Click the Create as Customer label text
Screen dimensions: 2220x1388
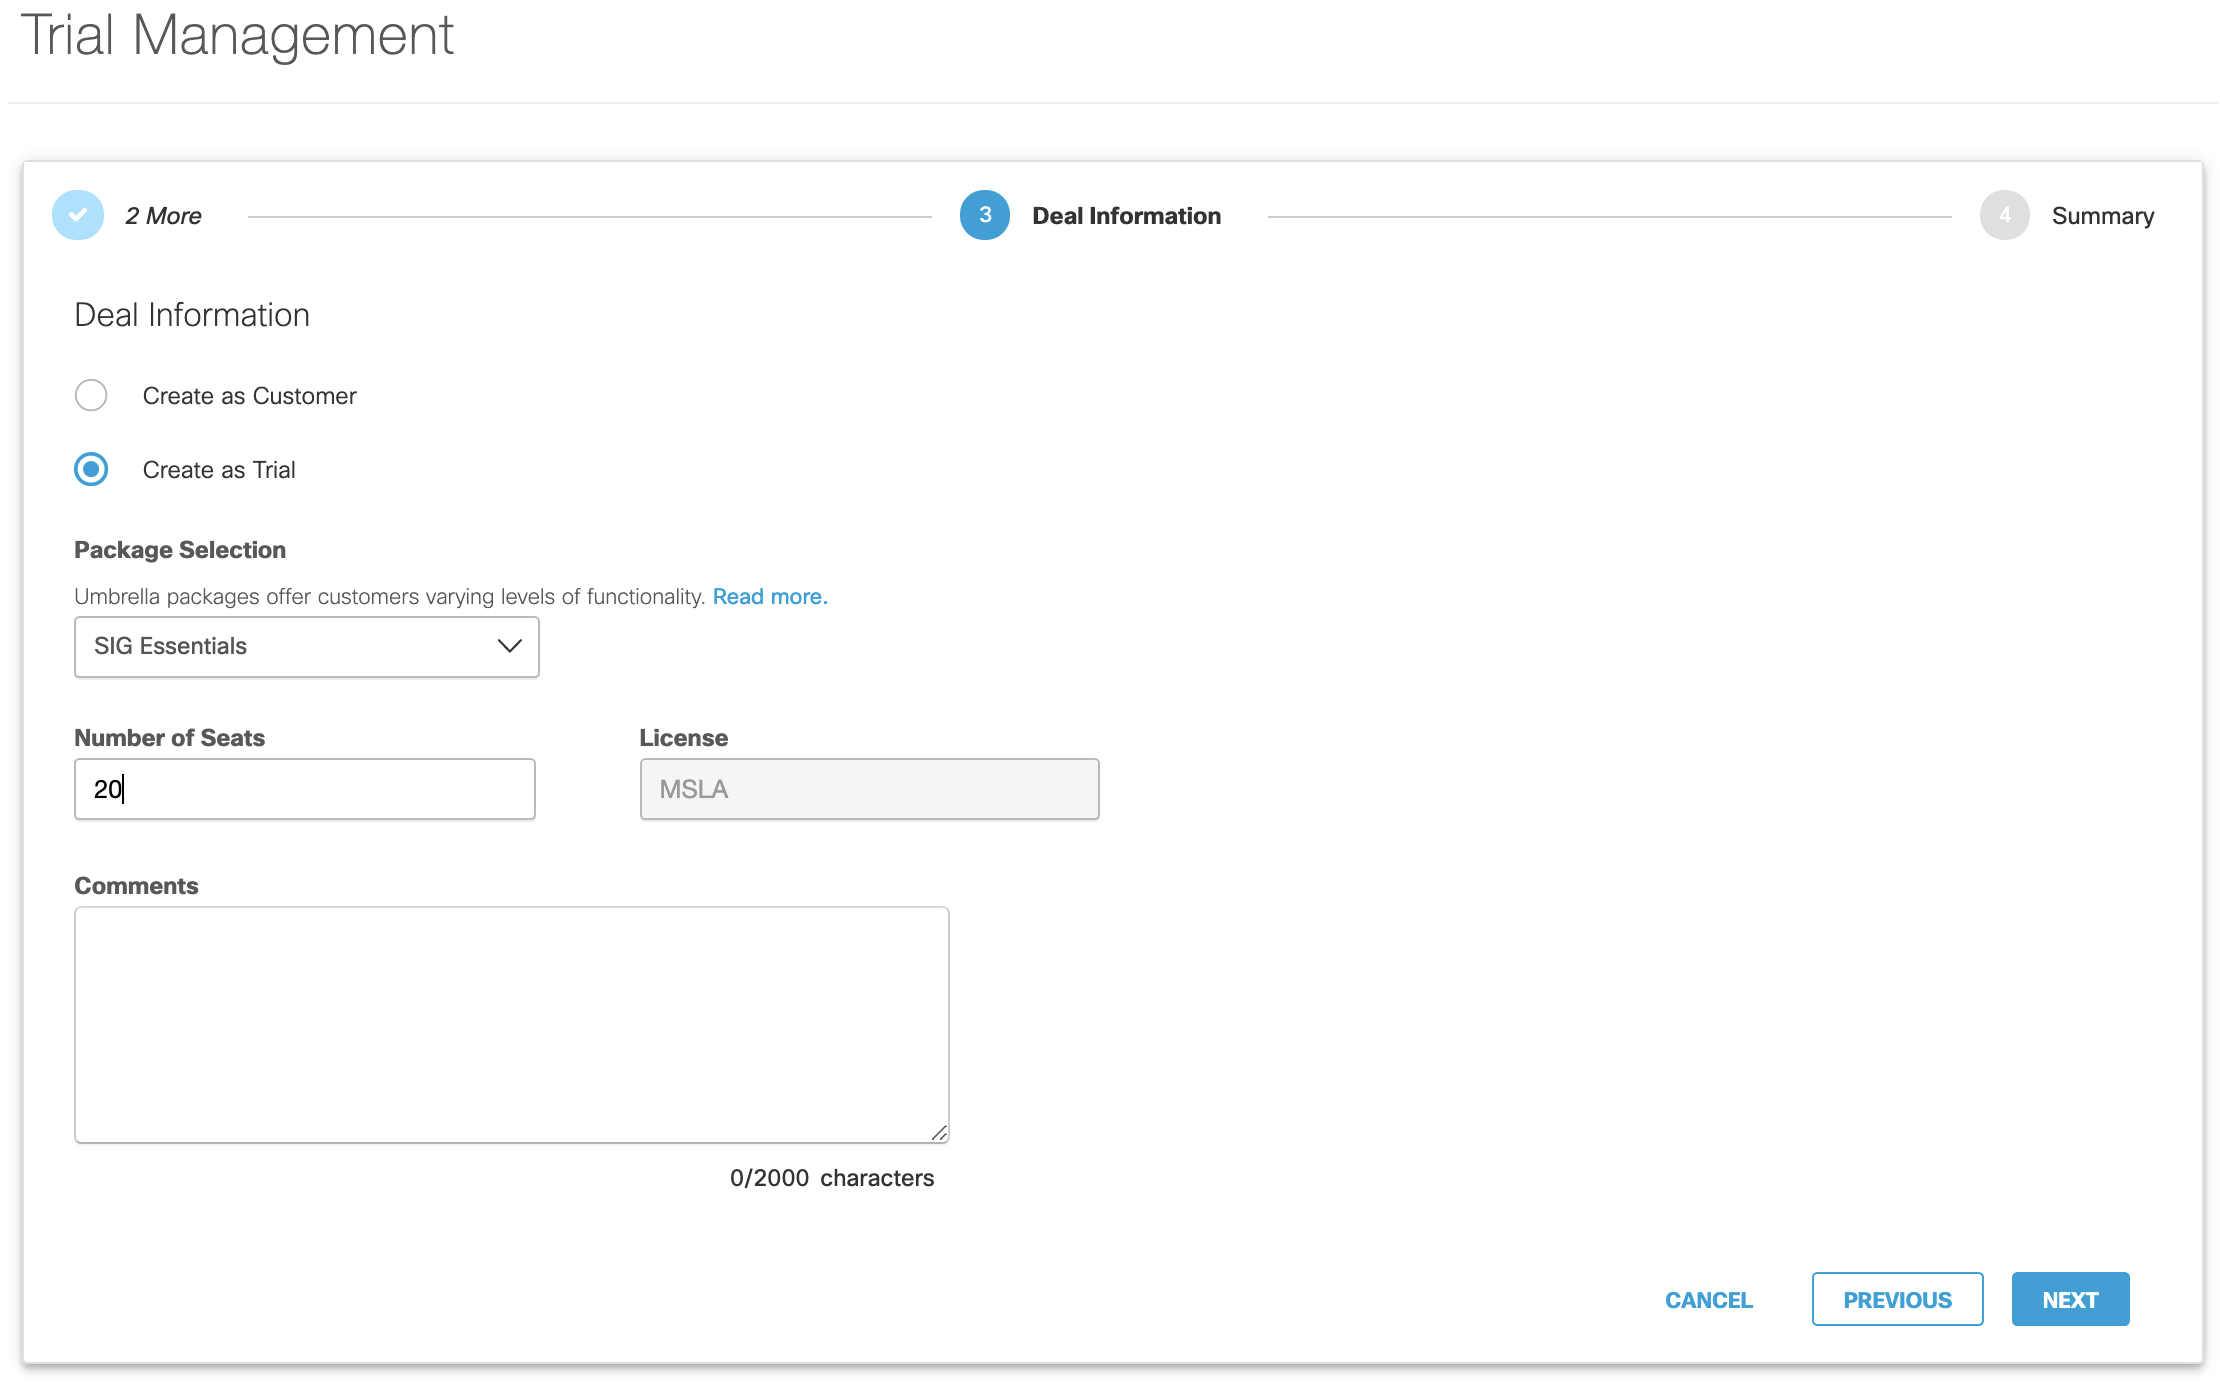click(x=249, y=396)
